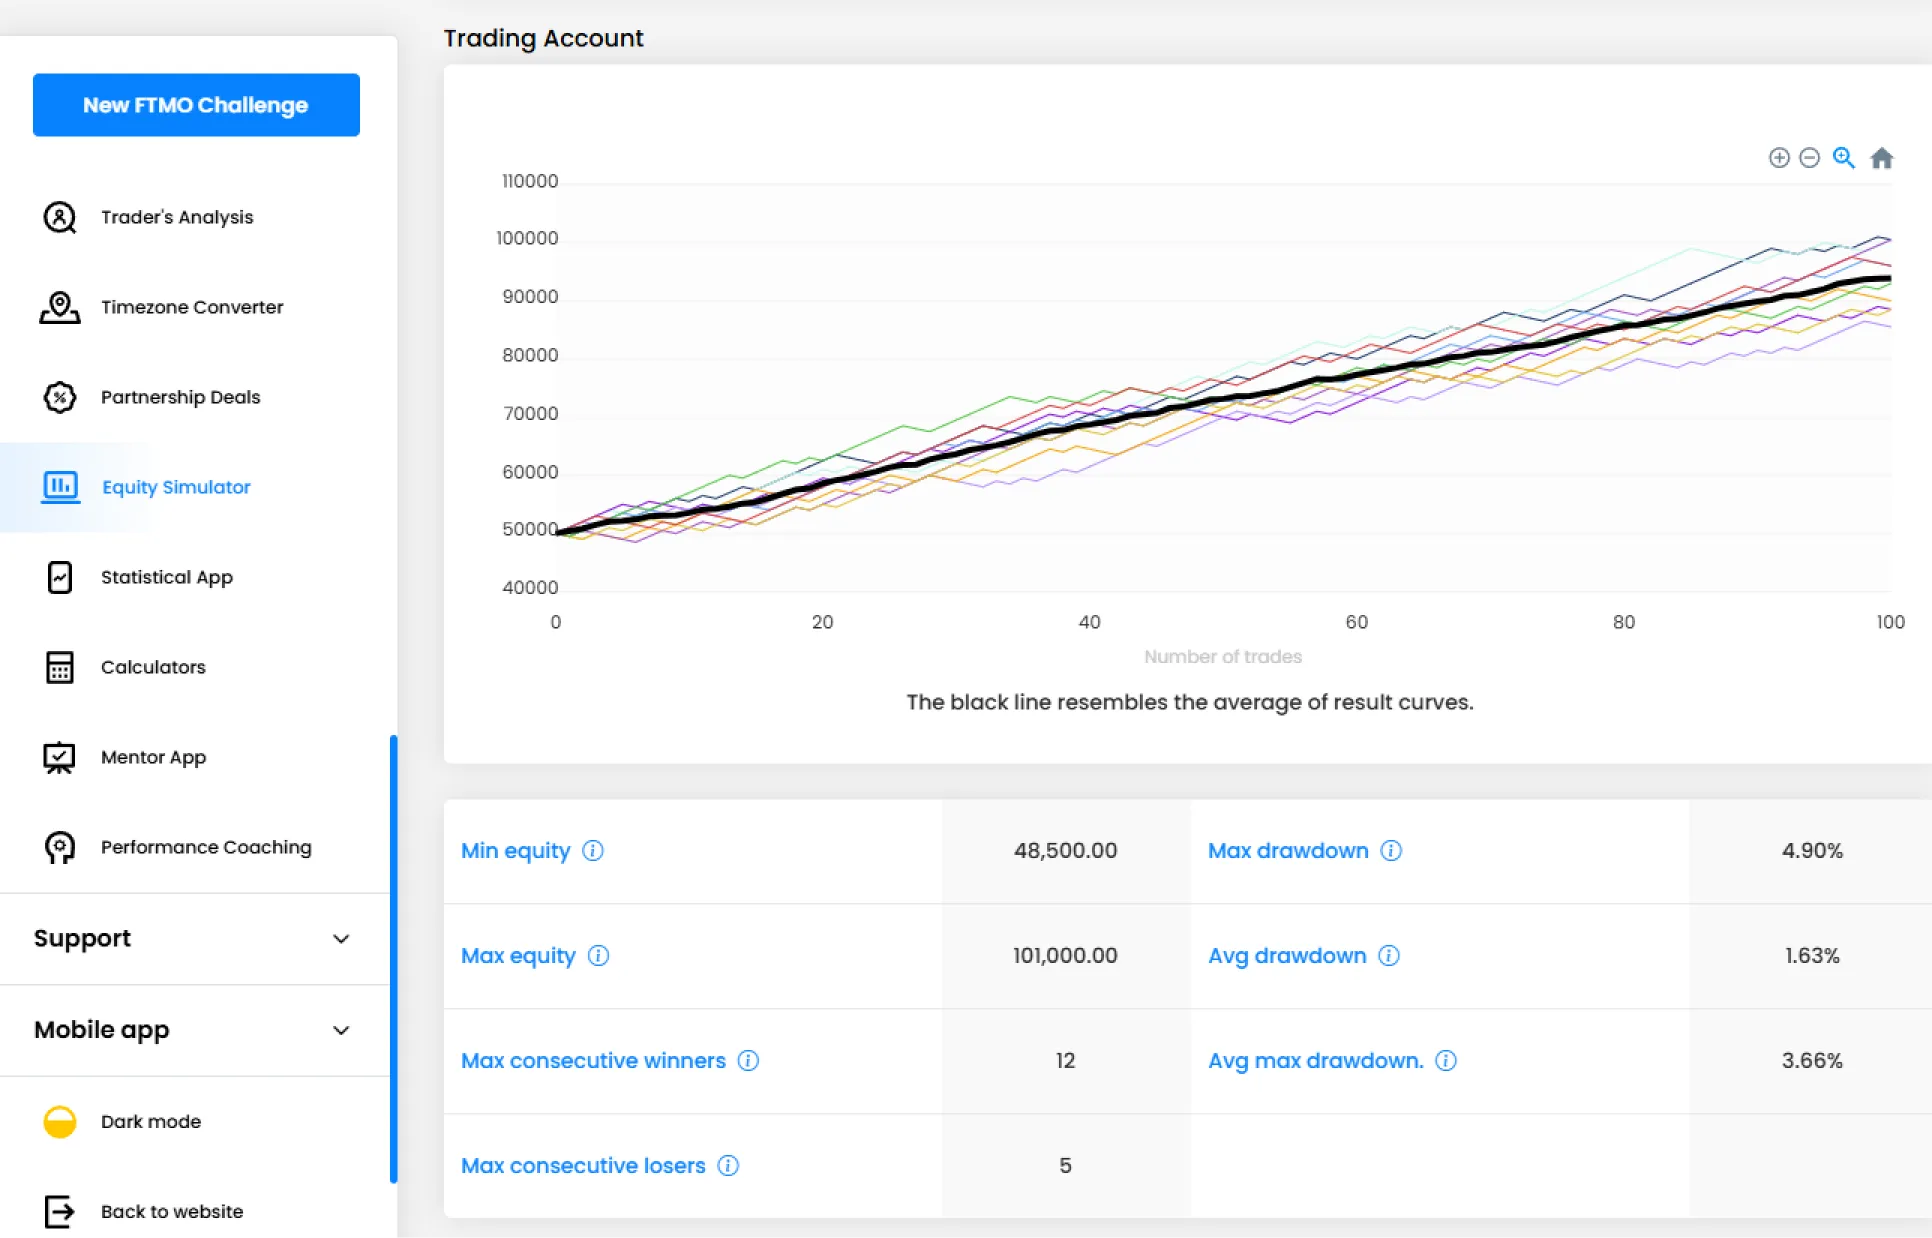Activate the box zoom magnifier on the chart
Image resolution: width=1932 pixels, height=1238 pixels.
pos(1844,158)
